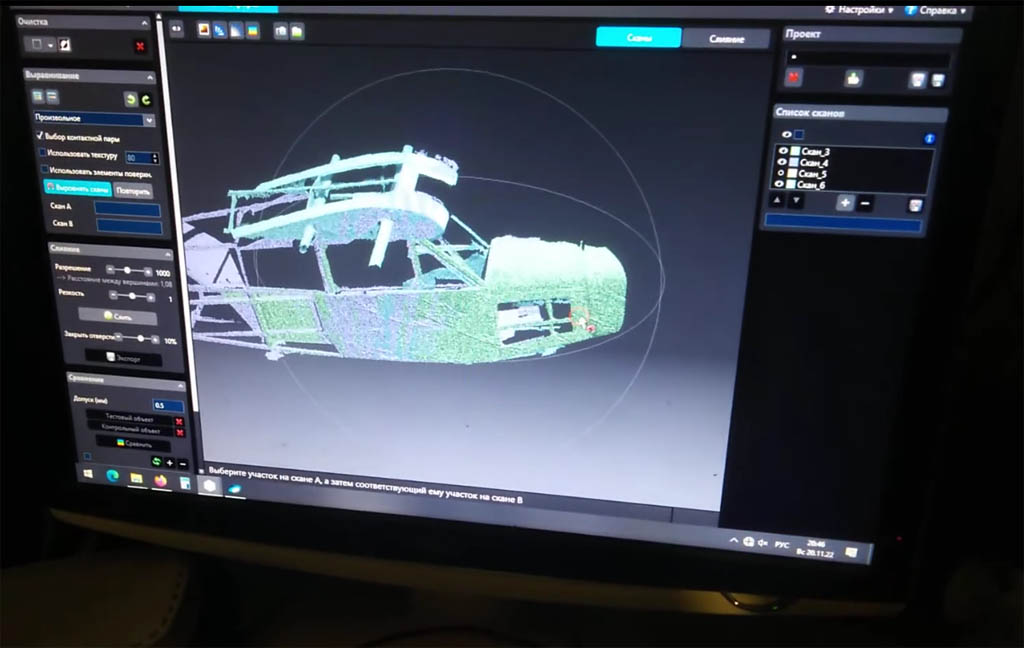Viewport: 1024px width, 648px height.
Task: Adjust the Закрыть отверстия slider handle
Action: pos(140,338)
